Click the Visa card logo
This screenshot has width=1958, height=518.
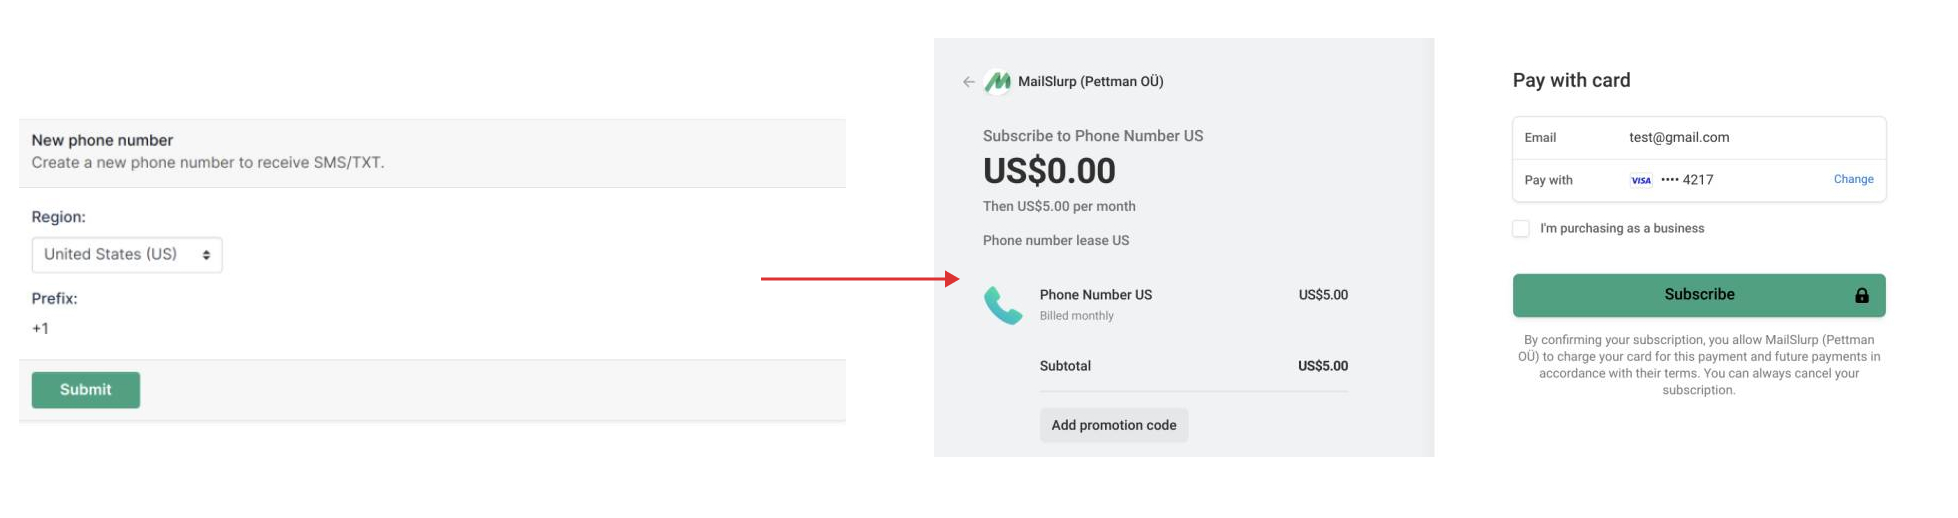click(1641, 180)
